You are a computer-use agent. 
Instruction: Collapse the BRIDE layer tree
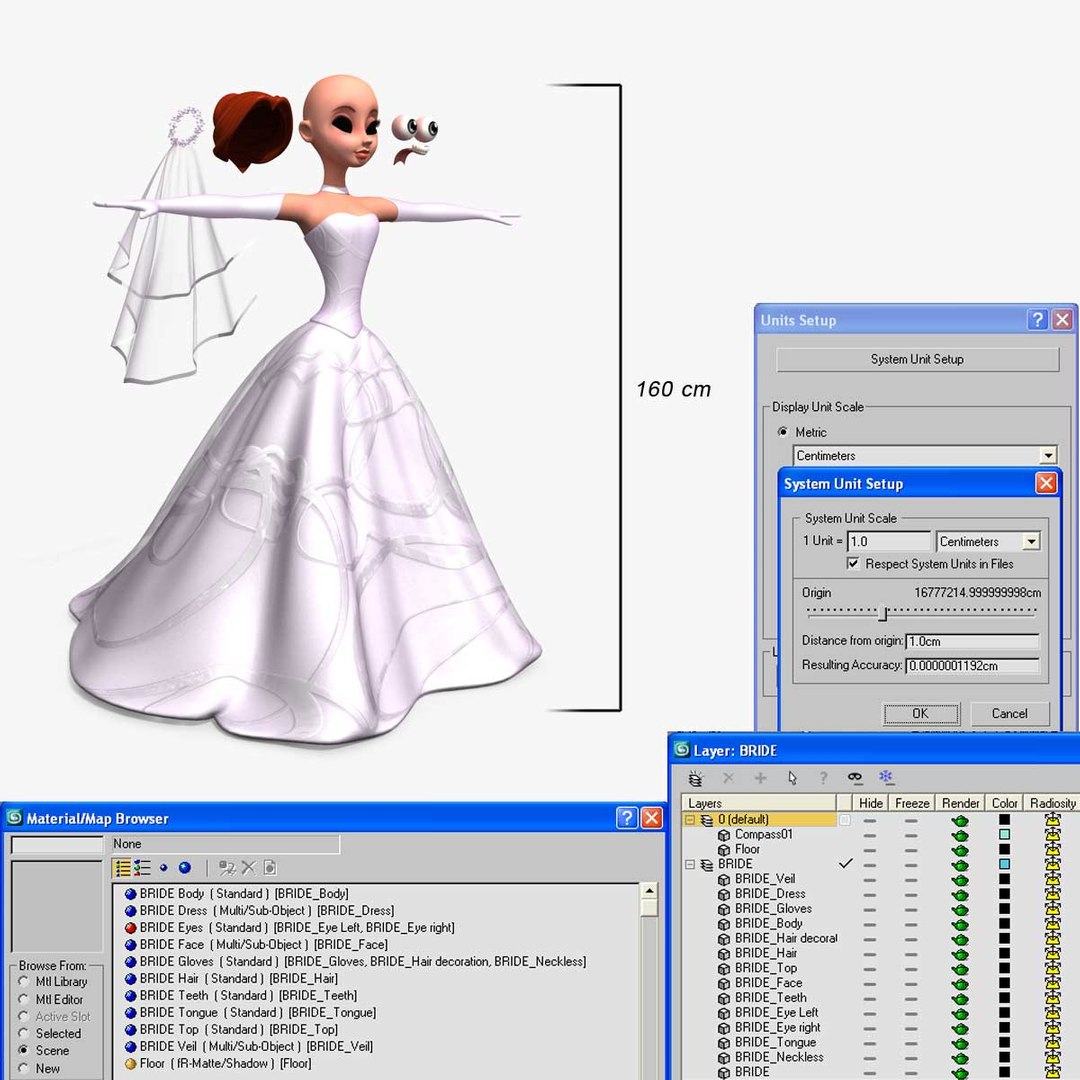point(690,864)
